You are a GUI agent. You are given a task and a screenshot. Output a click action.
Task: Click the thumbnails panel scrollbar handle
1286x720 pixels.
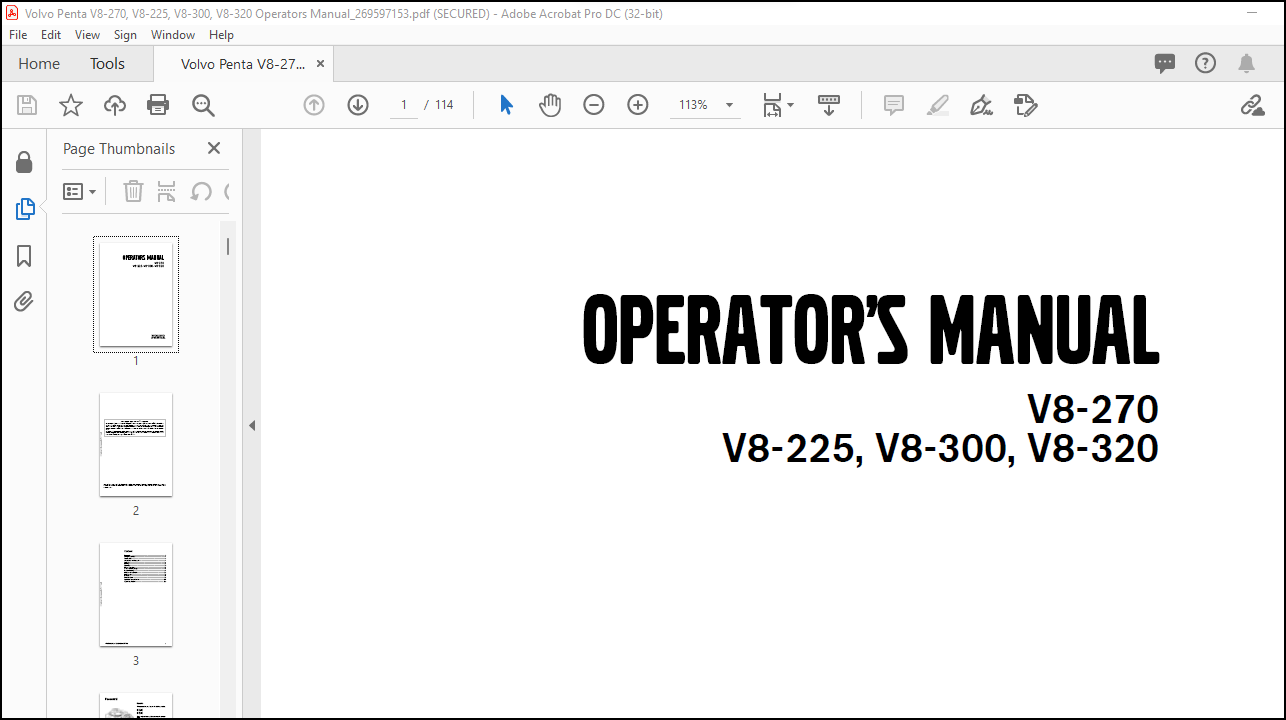tap(228, 247)
